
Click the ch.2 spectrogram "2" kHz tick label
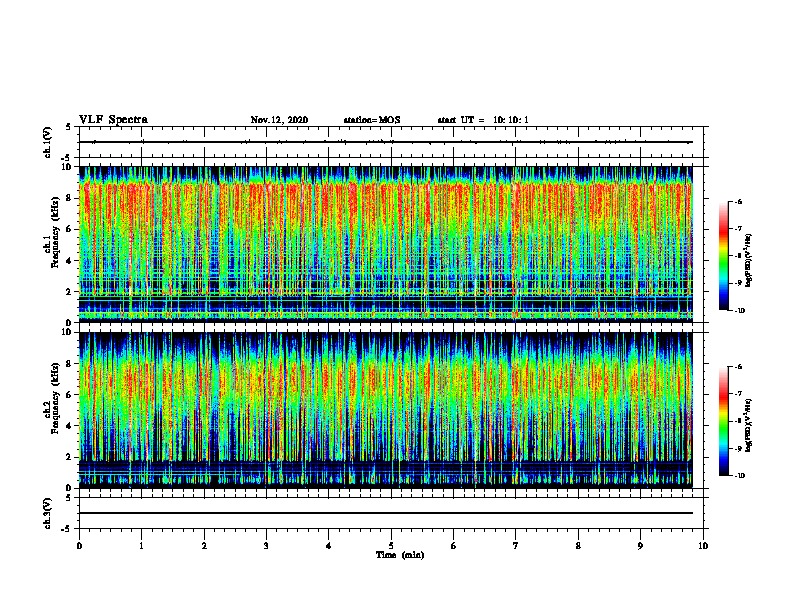pyautogui.click(x=69, y=457)
